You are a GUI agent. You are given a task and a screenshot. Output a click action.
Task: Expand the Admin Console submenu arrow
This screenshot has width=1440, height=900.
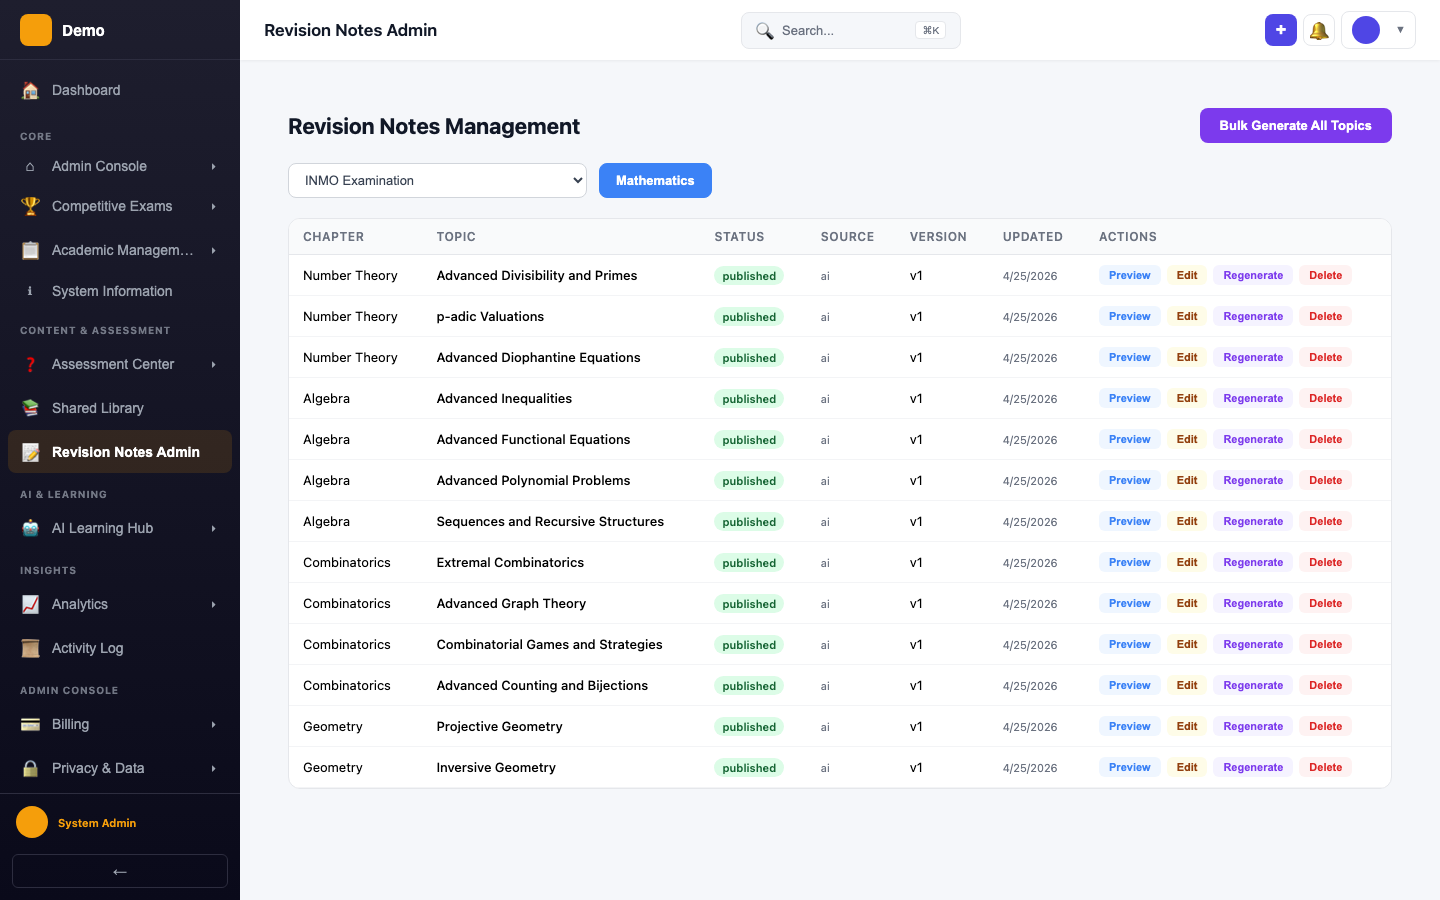pyautogui.click(x=213, y=166)
